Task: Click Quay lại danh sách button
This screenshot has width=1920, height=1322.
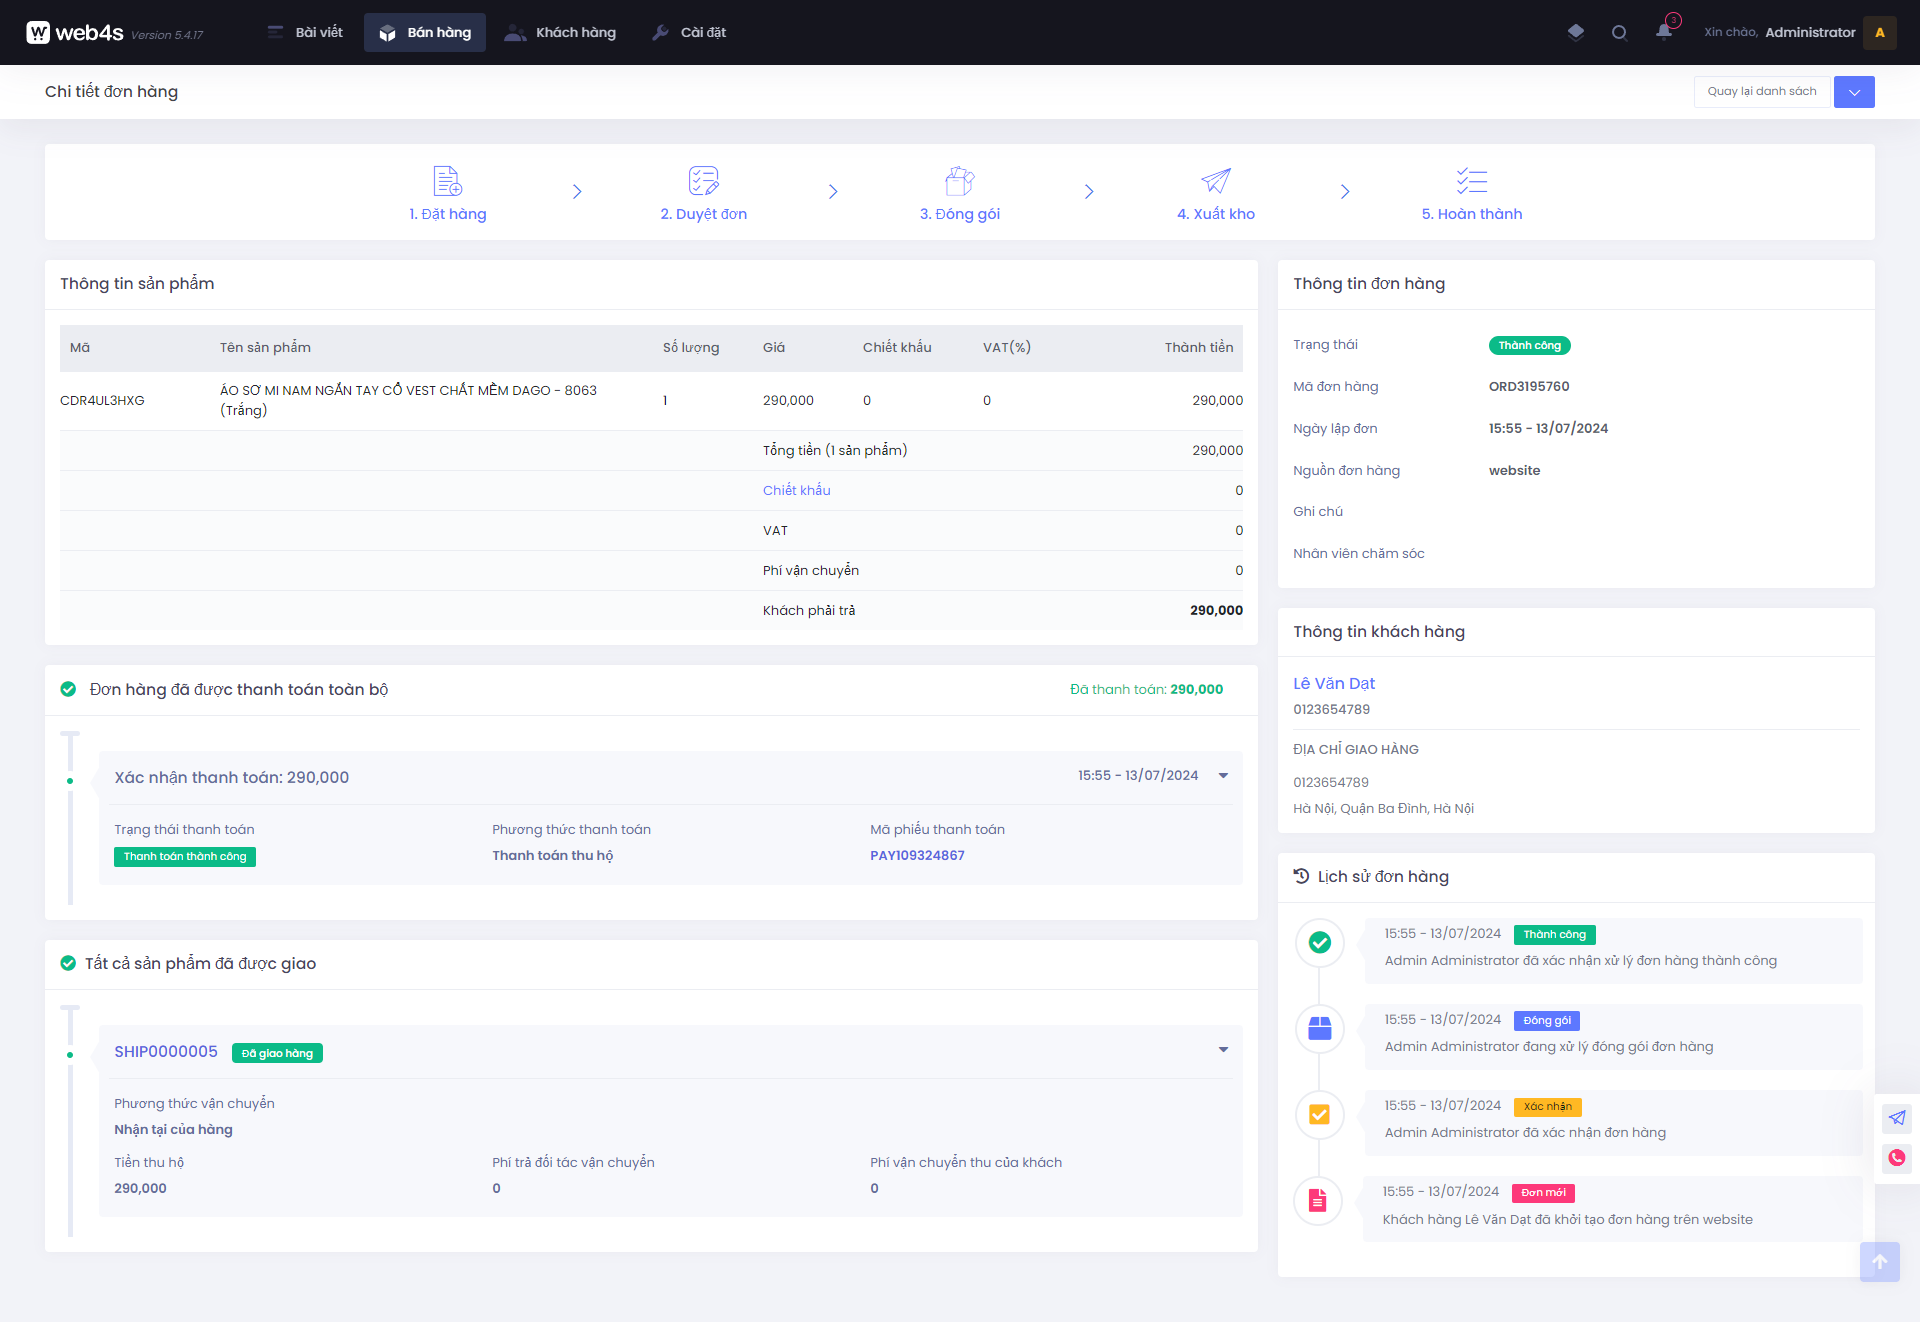Action: click(1761, 92)
